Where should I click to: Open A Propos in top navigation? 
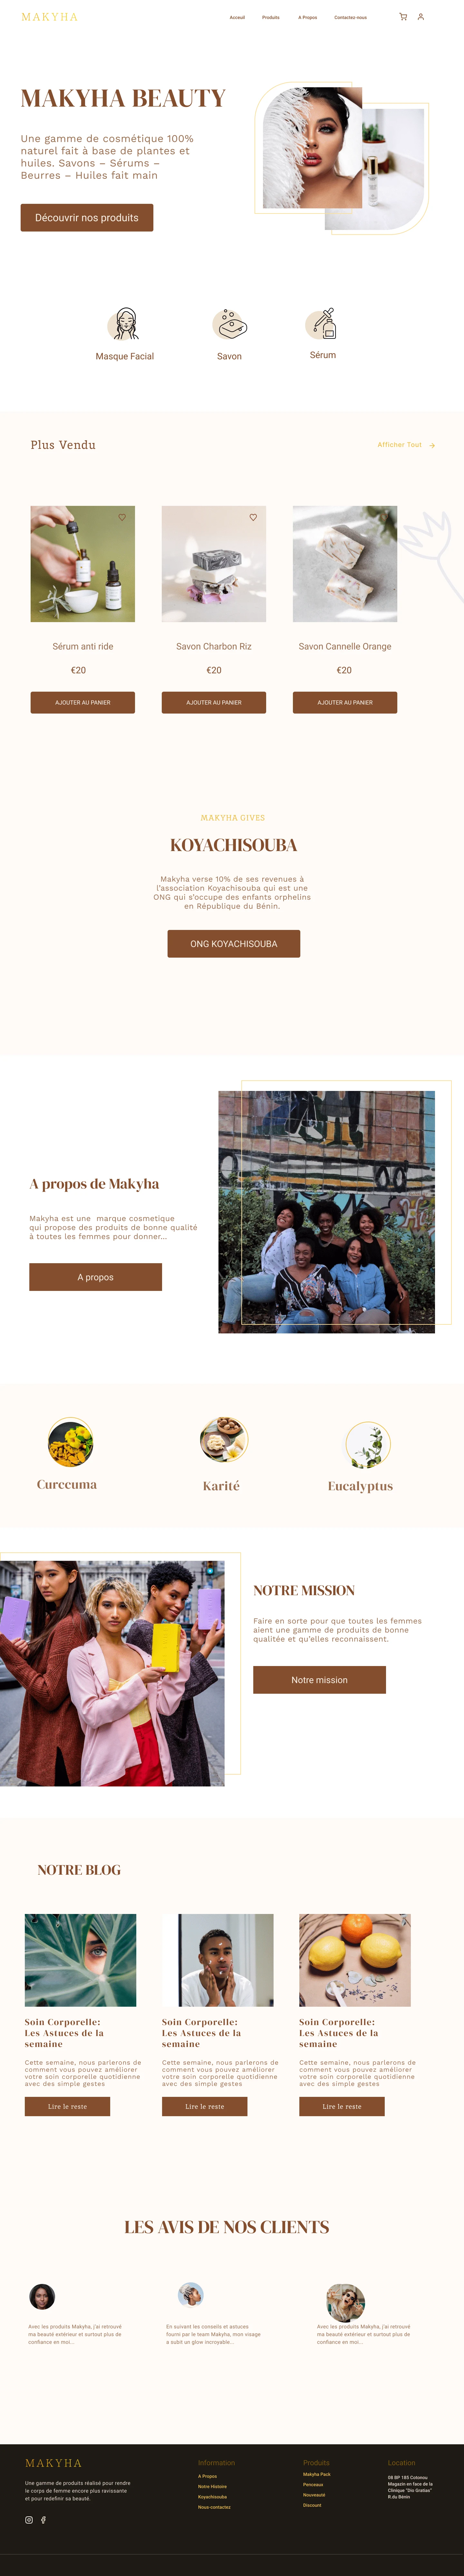click(307, 17)
